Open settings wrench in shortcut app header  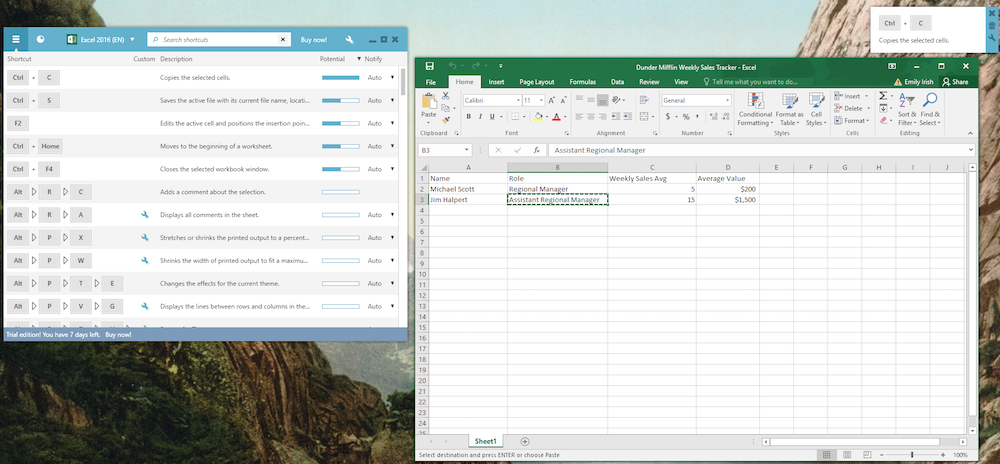pyautogui.click(x=349, y=40)
